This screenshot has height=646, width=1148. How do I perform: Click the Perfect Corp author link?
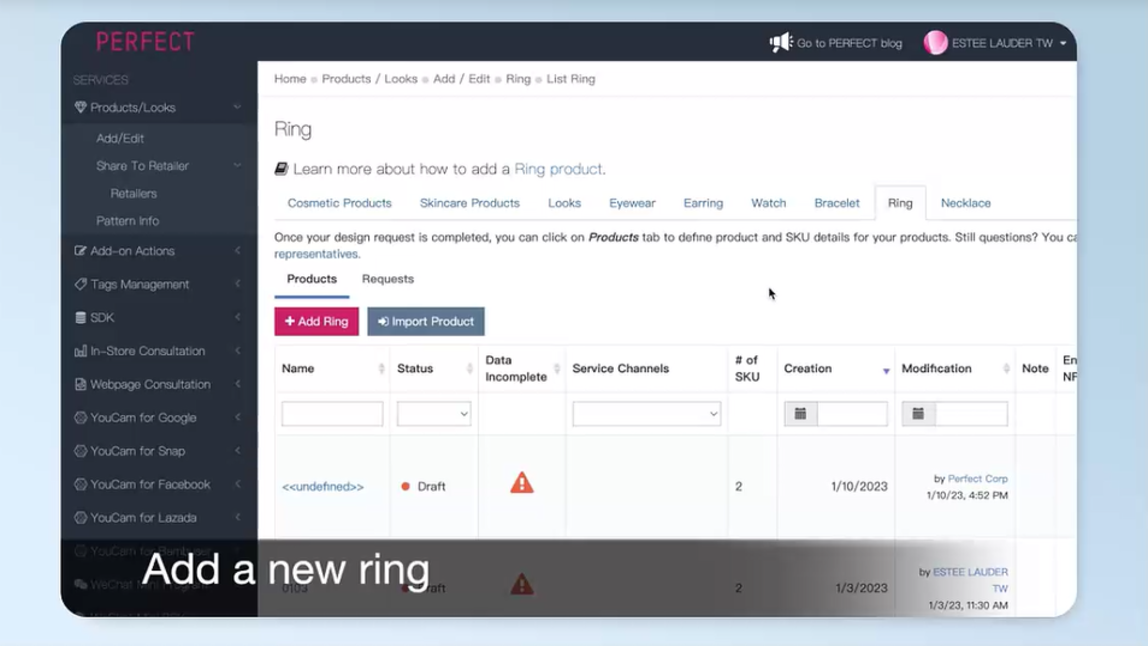977,478
